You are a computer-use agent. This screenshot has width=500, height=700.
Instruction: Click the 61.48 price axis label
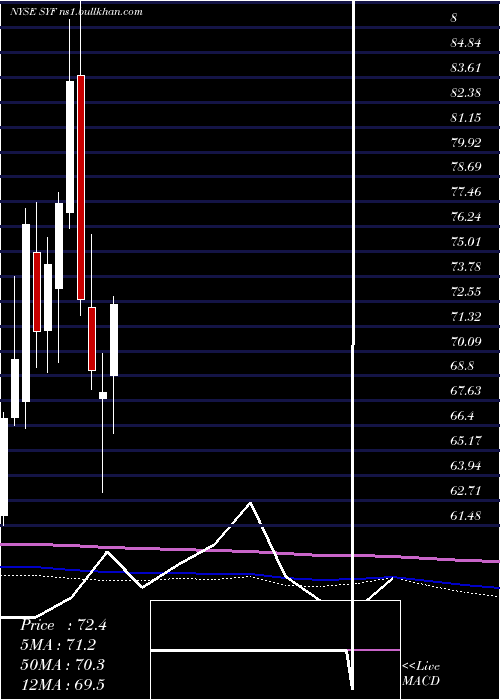[466, 516]
